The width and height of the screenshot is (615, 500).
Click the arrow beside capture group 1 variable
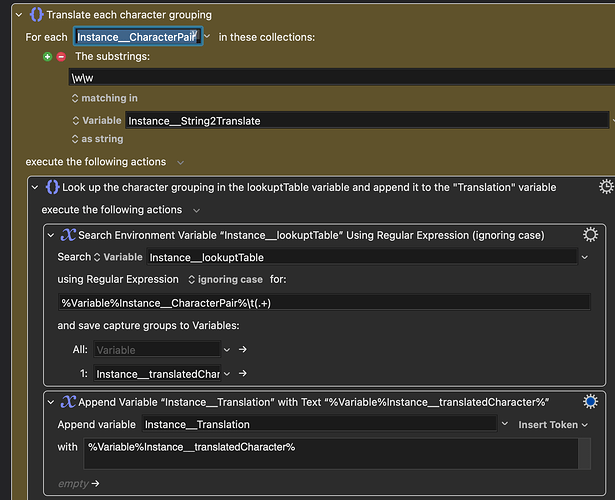(x=243, y=373)
